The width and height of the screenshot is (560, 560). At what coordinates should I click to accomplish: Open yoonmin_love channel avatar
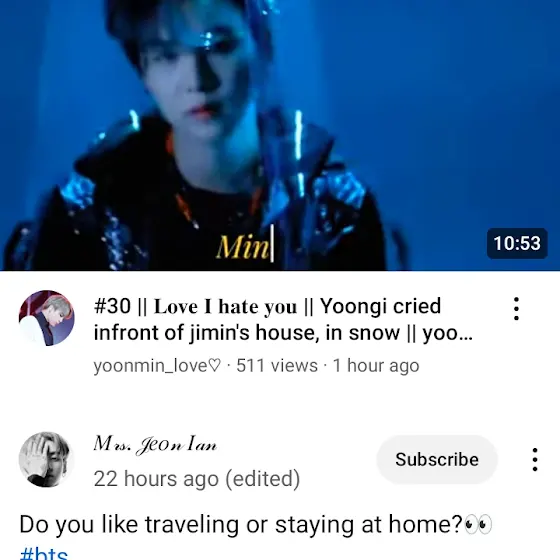pyautogui.click(x=46, y=318)
